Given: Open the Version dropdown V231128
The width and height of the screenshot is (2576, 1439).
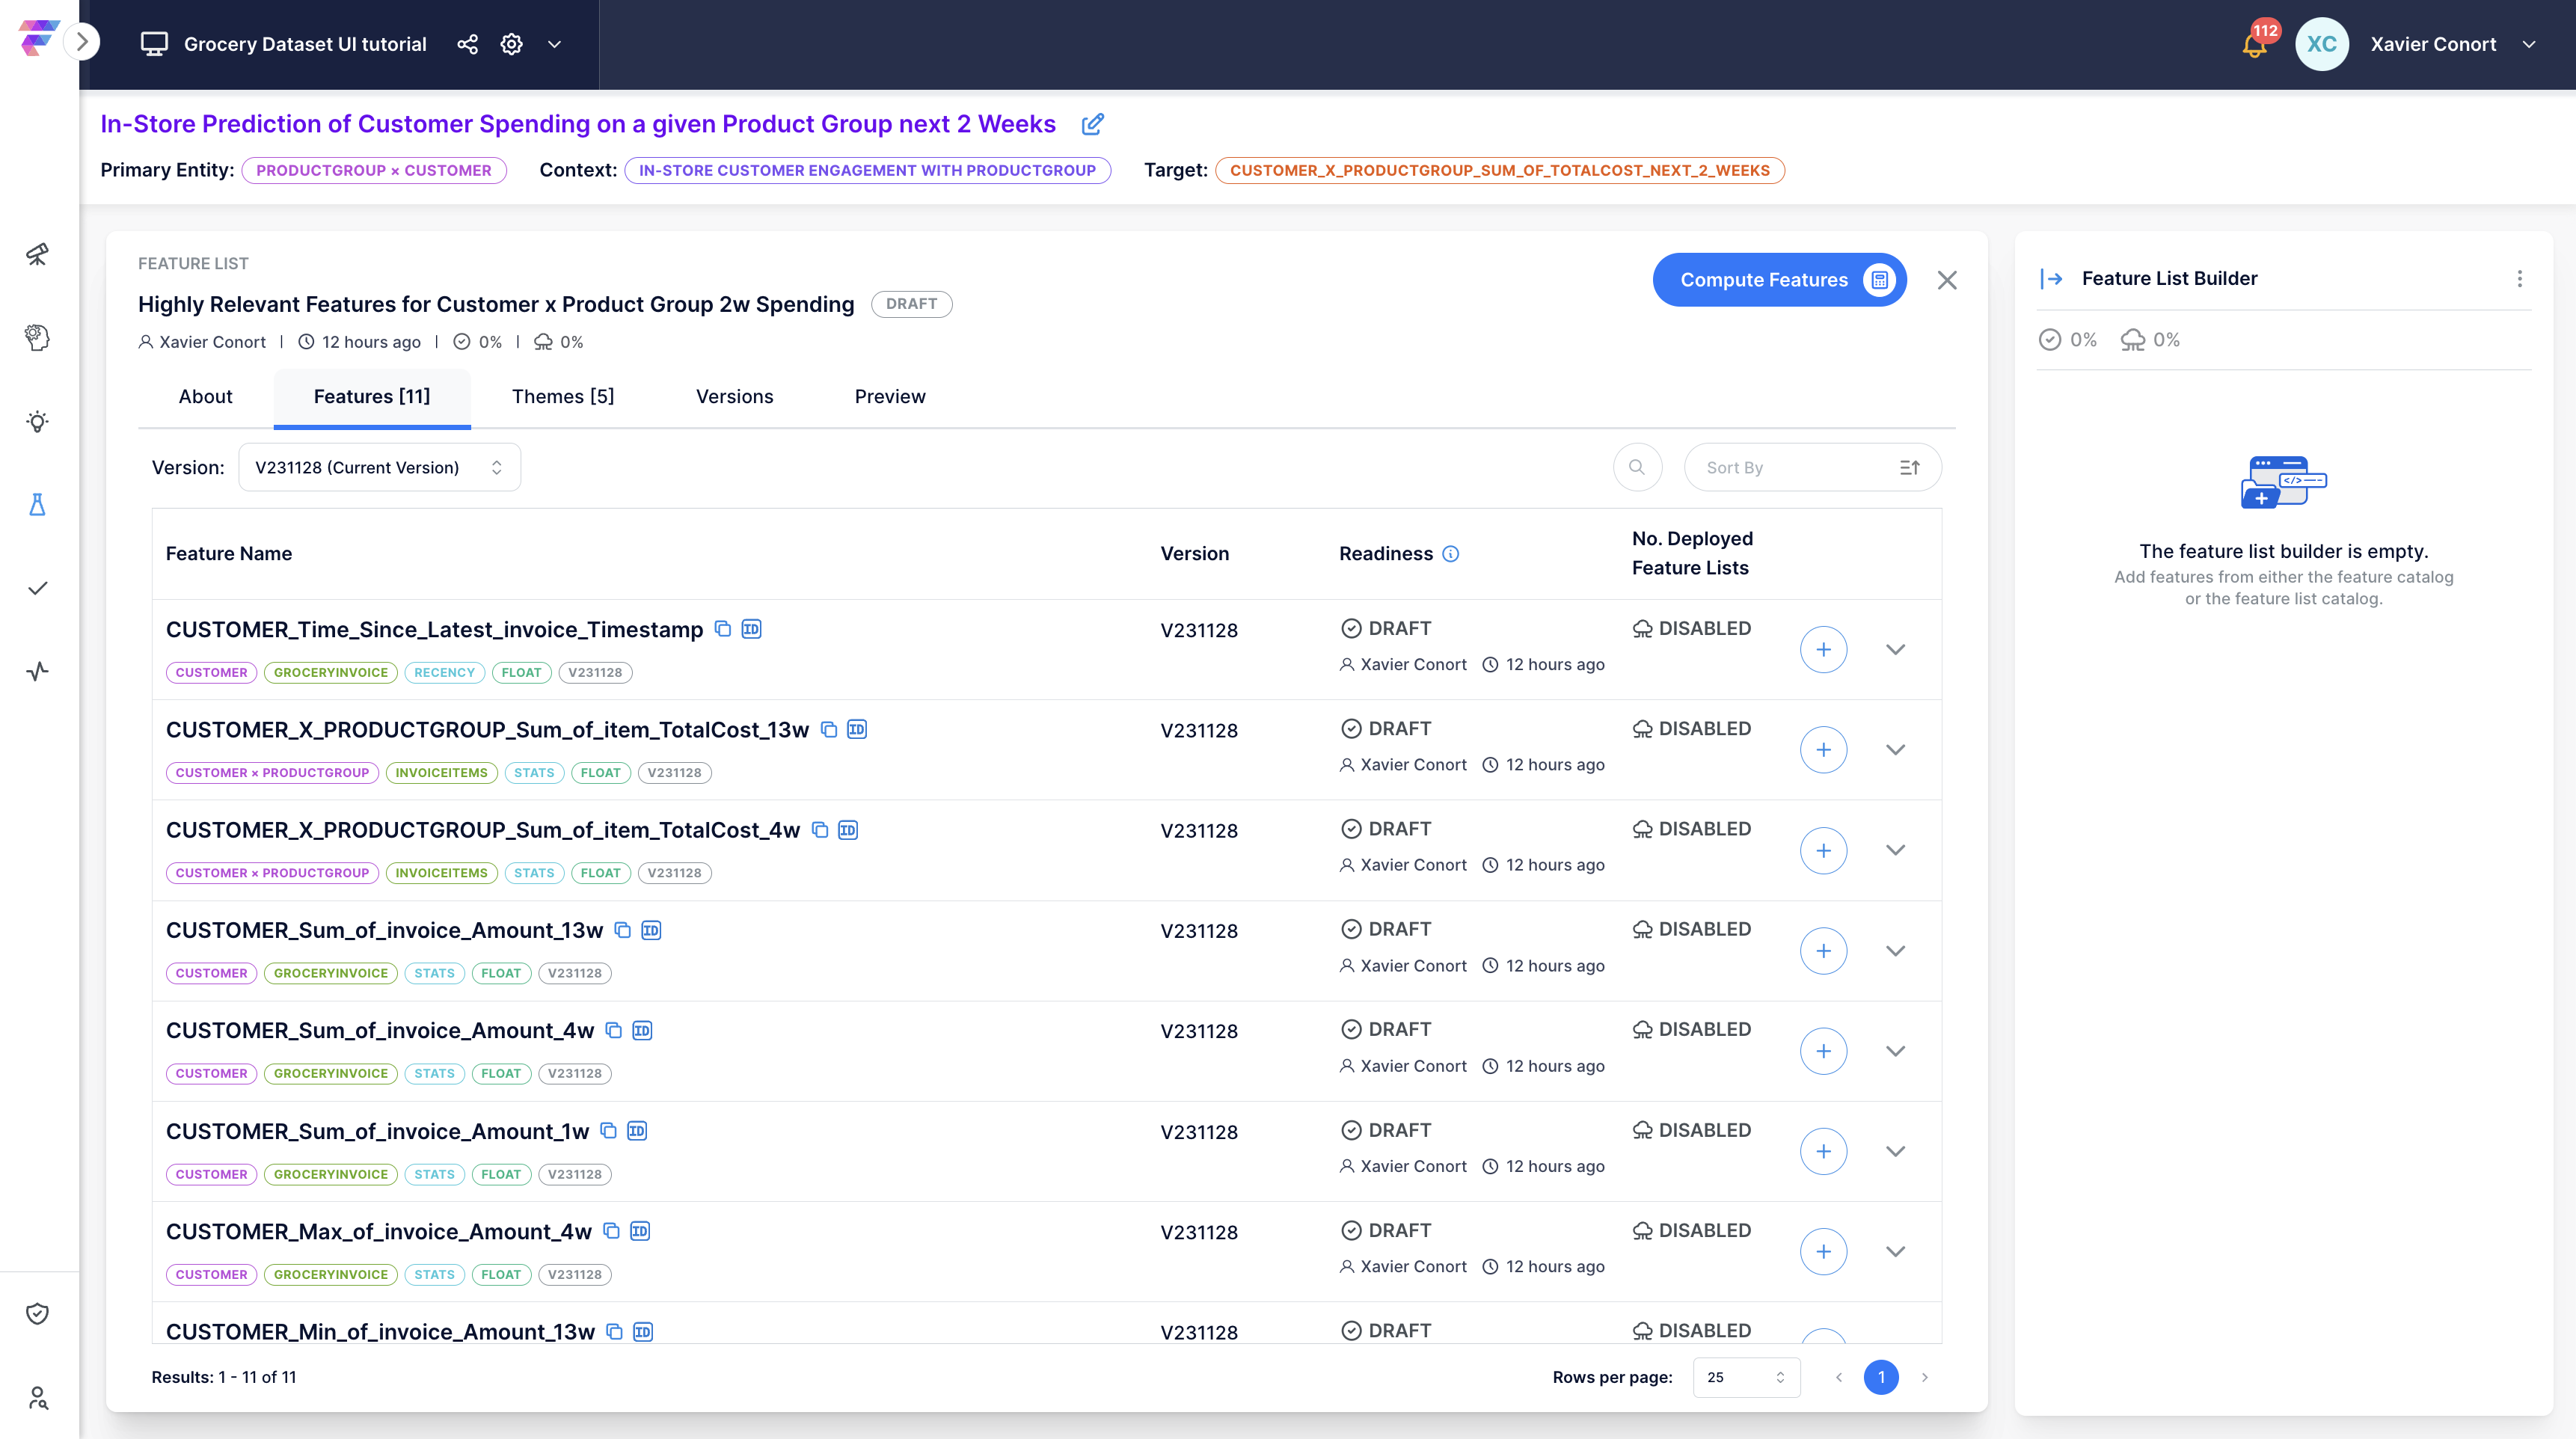Looking at the screenshot, I should (x=379, y=467).
